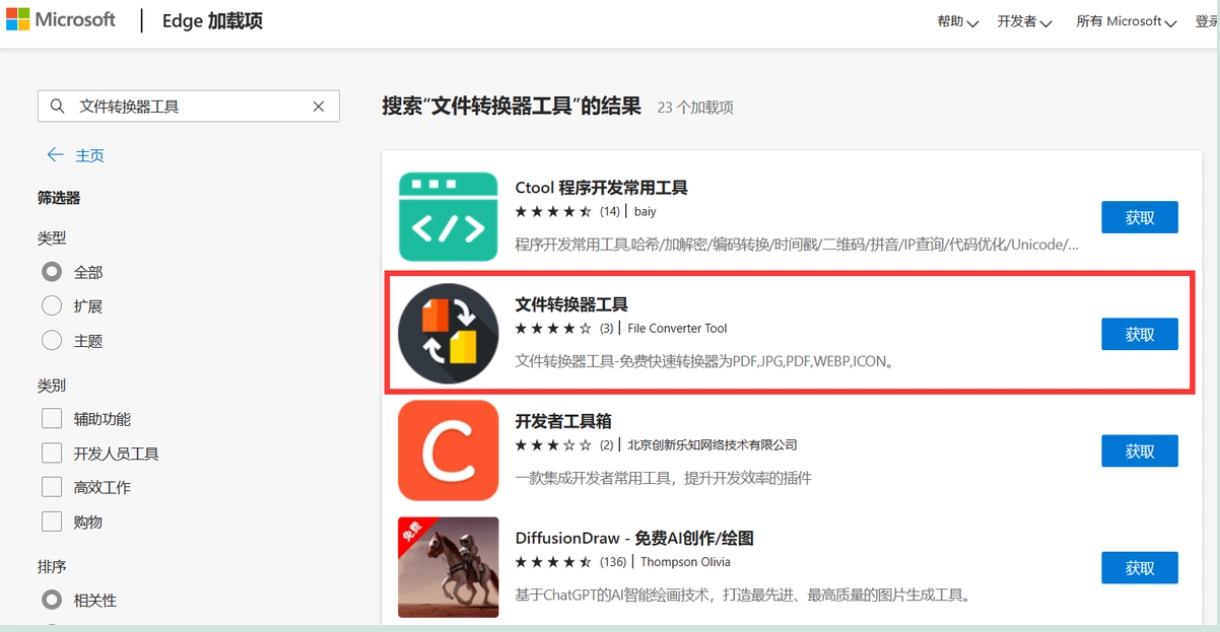
Task: Open 文件转换器工具 title link
Action: pyautogui.click(x=571, y=305)
